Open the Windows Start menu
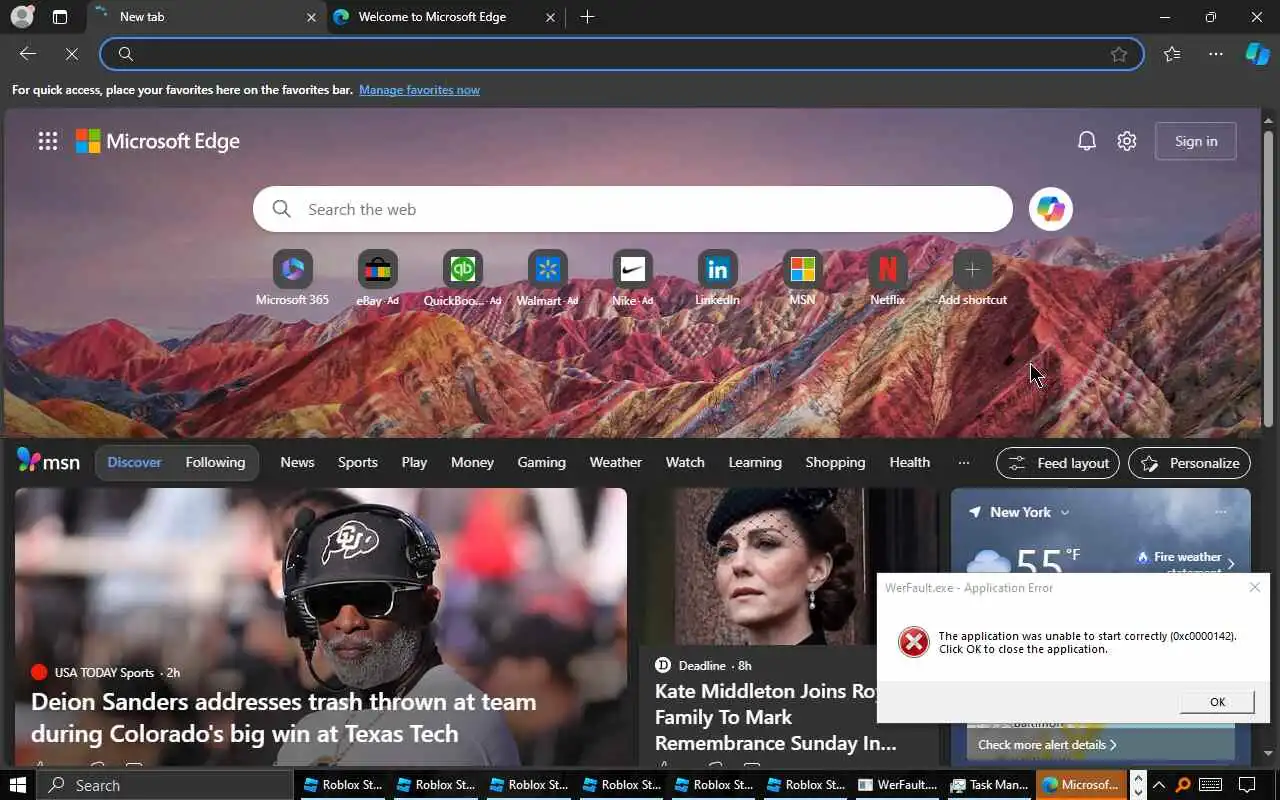Screen dimensions: 1280x800 click(18, 785)
